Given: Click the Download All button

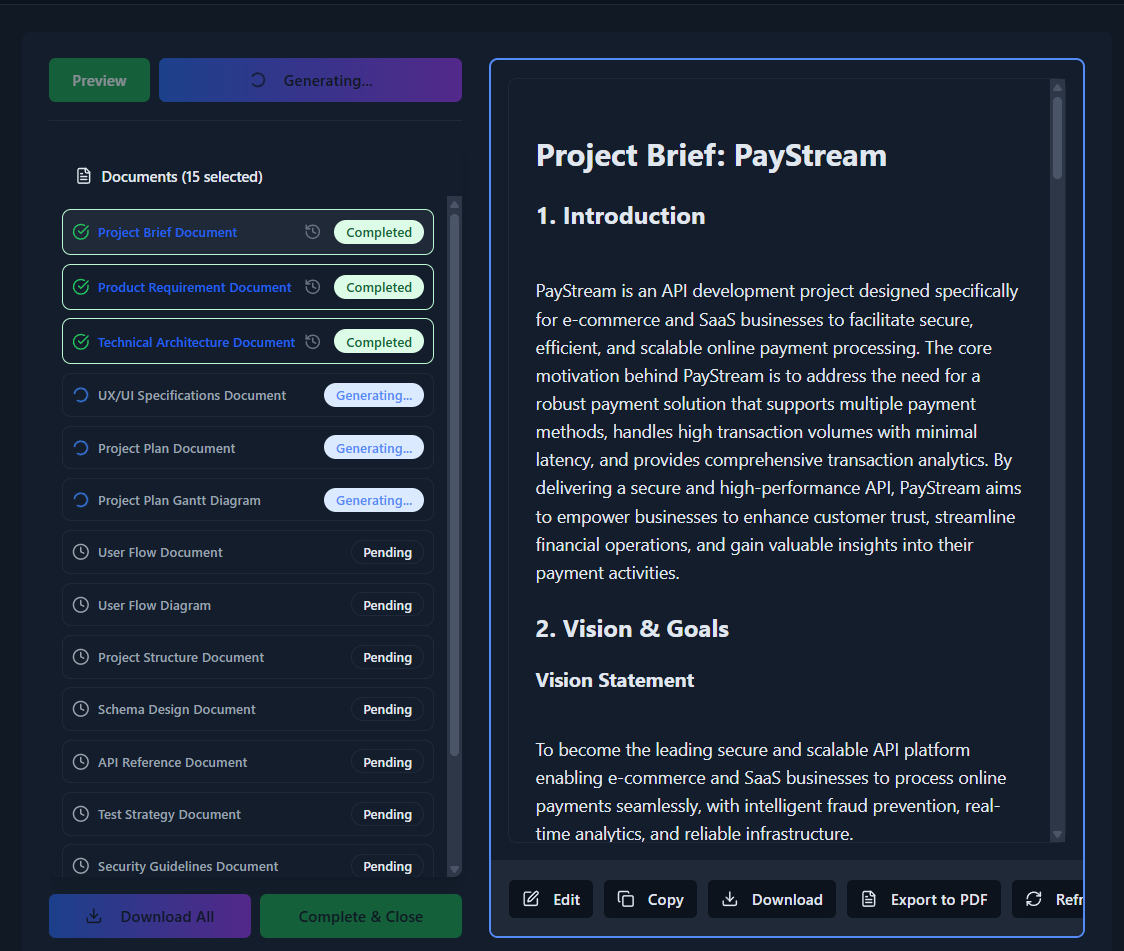Looking at the screenshot, I should [150, 916].
